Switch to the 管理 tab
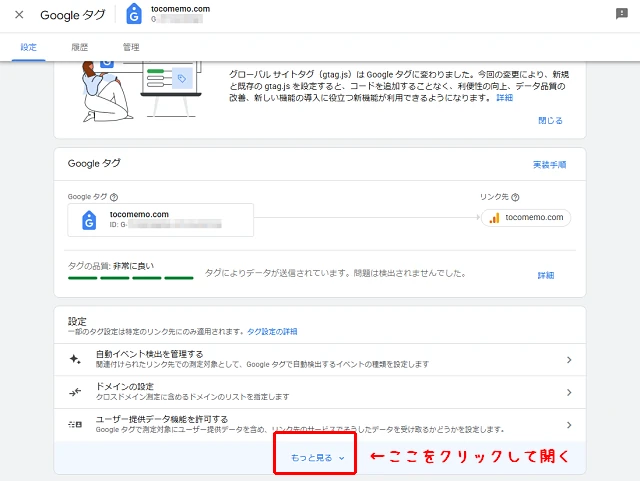 click(x=131, y=47)
